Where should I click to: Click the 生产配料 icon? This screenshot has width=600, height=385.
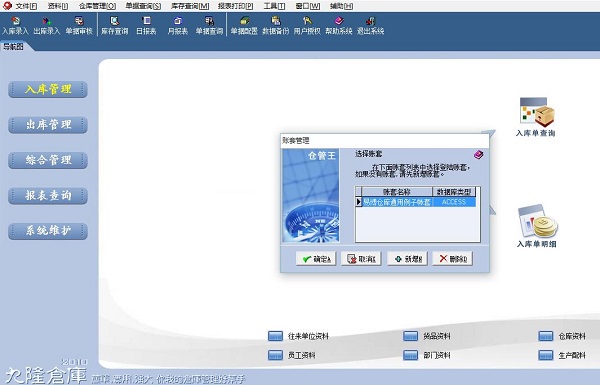[546, 355]
